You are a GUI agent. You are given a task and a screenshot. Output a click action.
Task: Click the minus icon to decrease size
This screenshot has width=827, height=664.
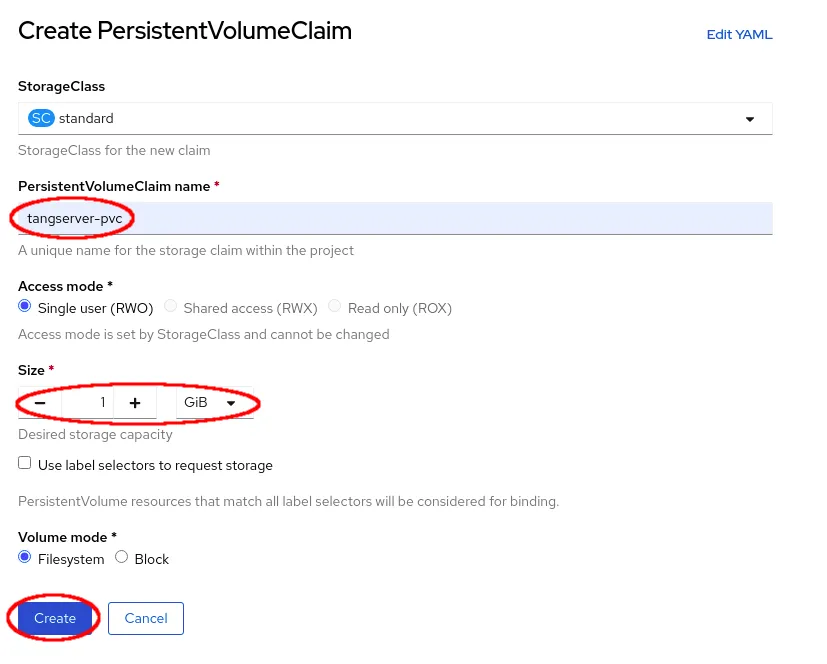tap(39, 402)
